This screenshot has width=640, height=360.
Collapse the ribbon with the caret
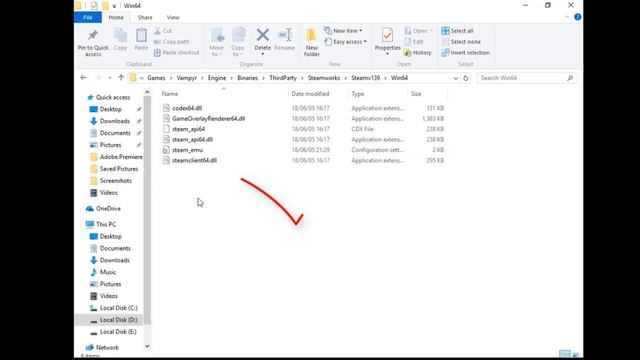(567, 17)
